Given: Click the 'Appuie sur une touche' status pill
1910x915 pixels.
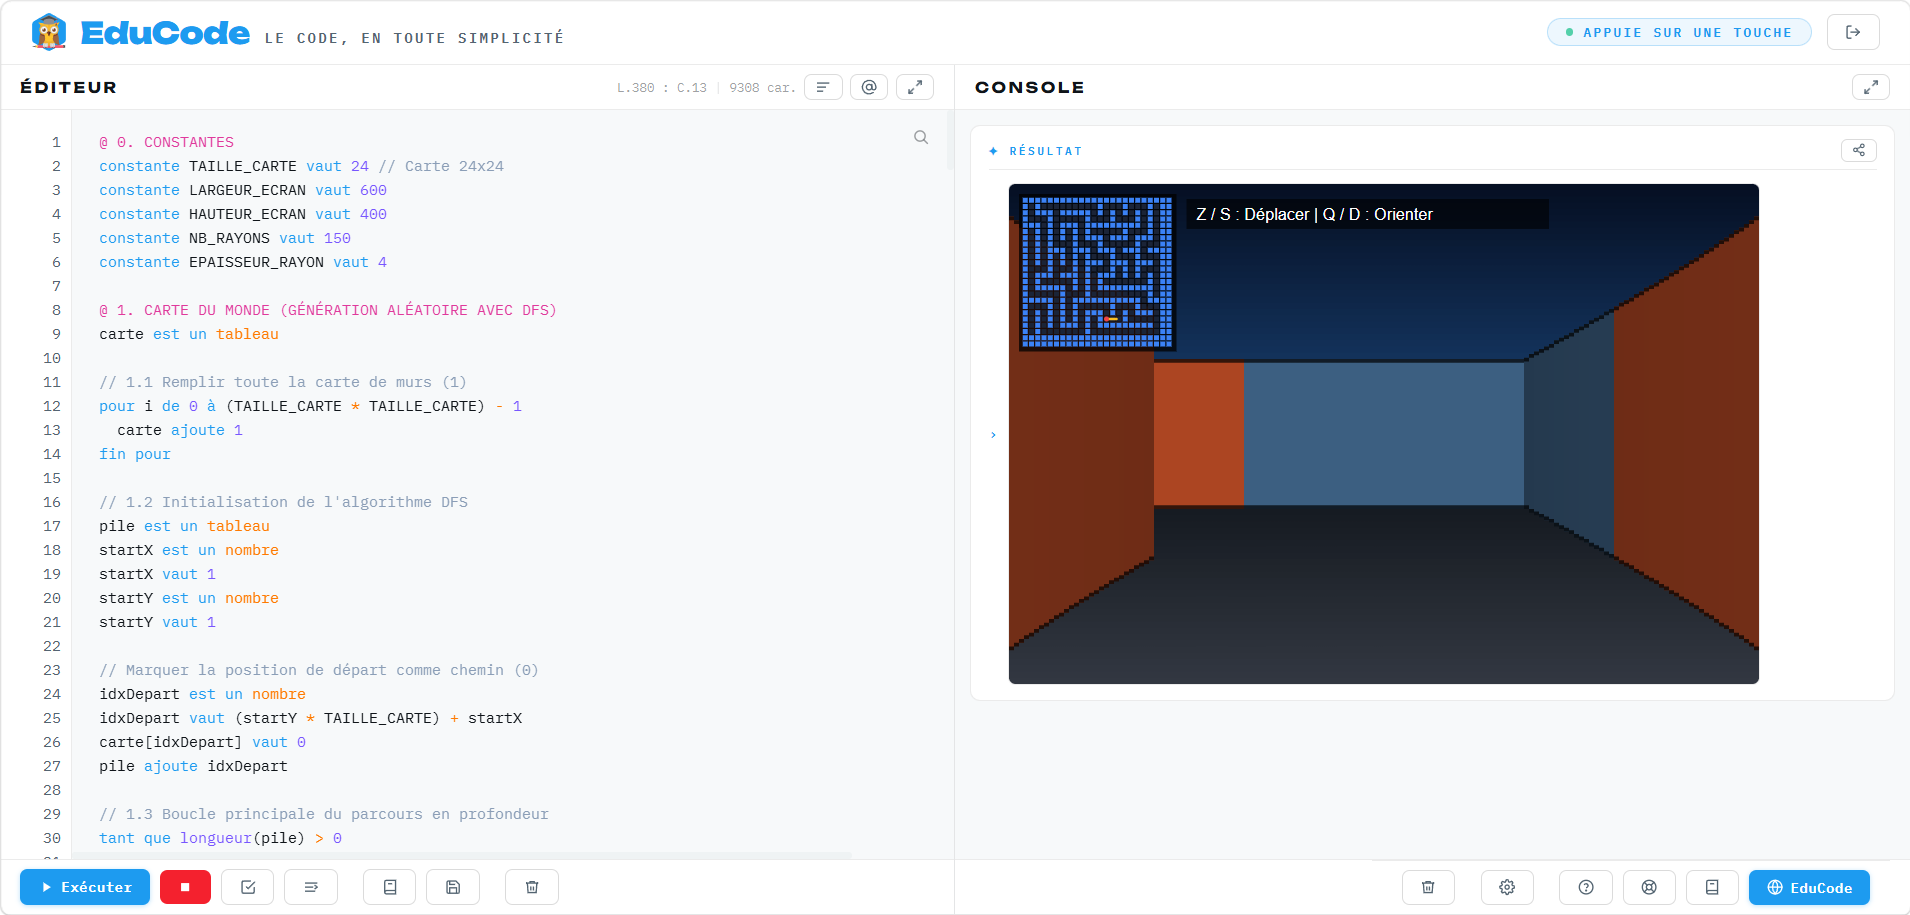Looking at the screenshot, I should 1679,32.
